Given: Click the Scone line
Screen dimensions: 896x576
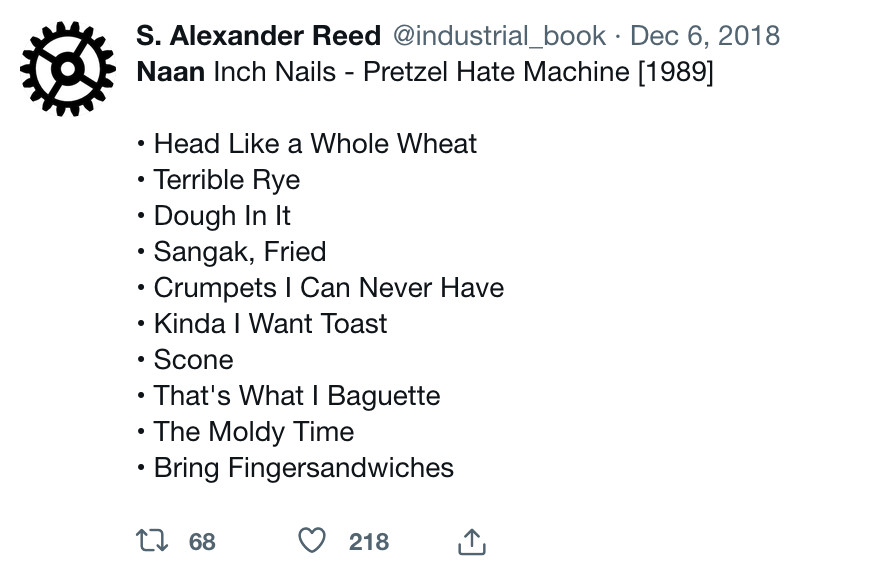Looking at the screenshot, I should click(x=193, y=360).
